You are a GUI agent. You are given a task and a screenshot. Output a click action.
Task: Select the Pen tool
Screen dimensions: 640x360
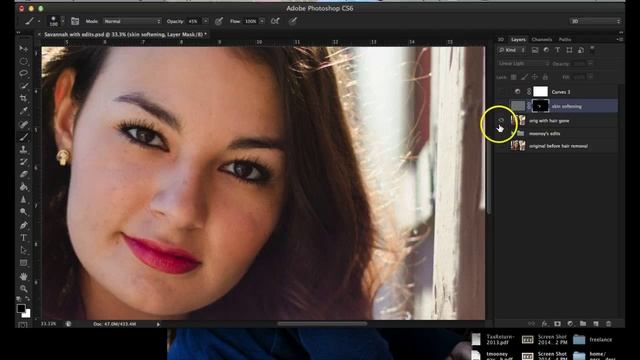pos(23,225)
